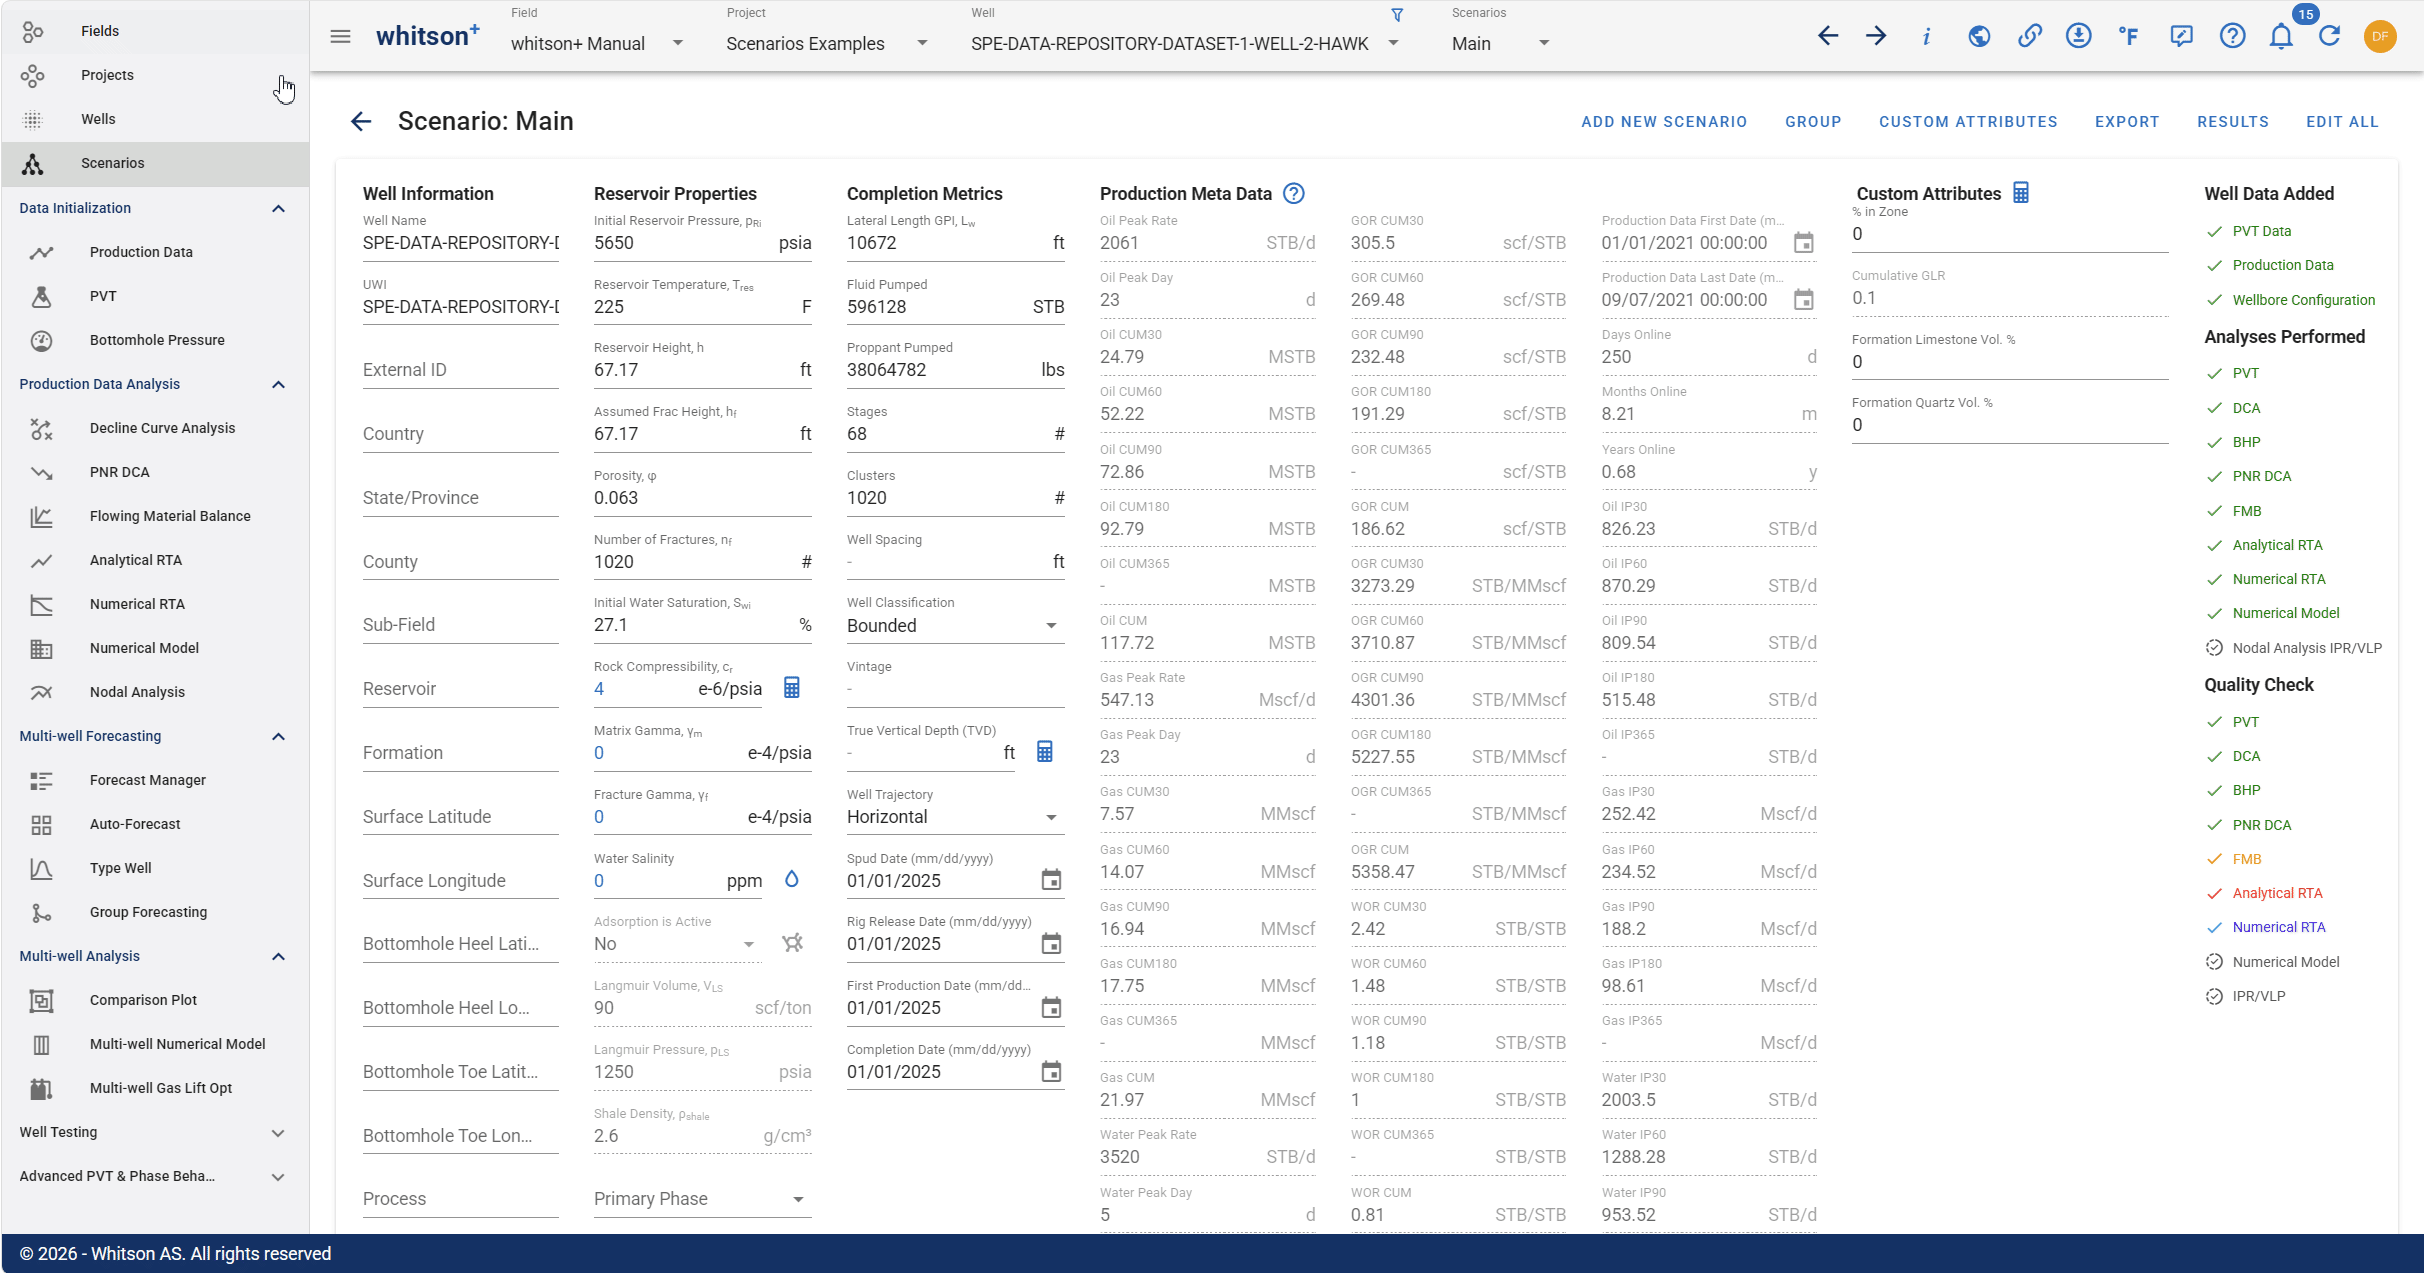Click Numerical RTA under Quality Check

(x=2278, y=927)
